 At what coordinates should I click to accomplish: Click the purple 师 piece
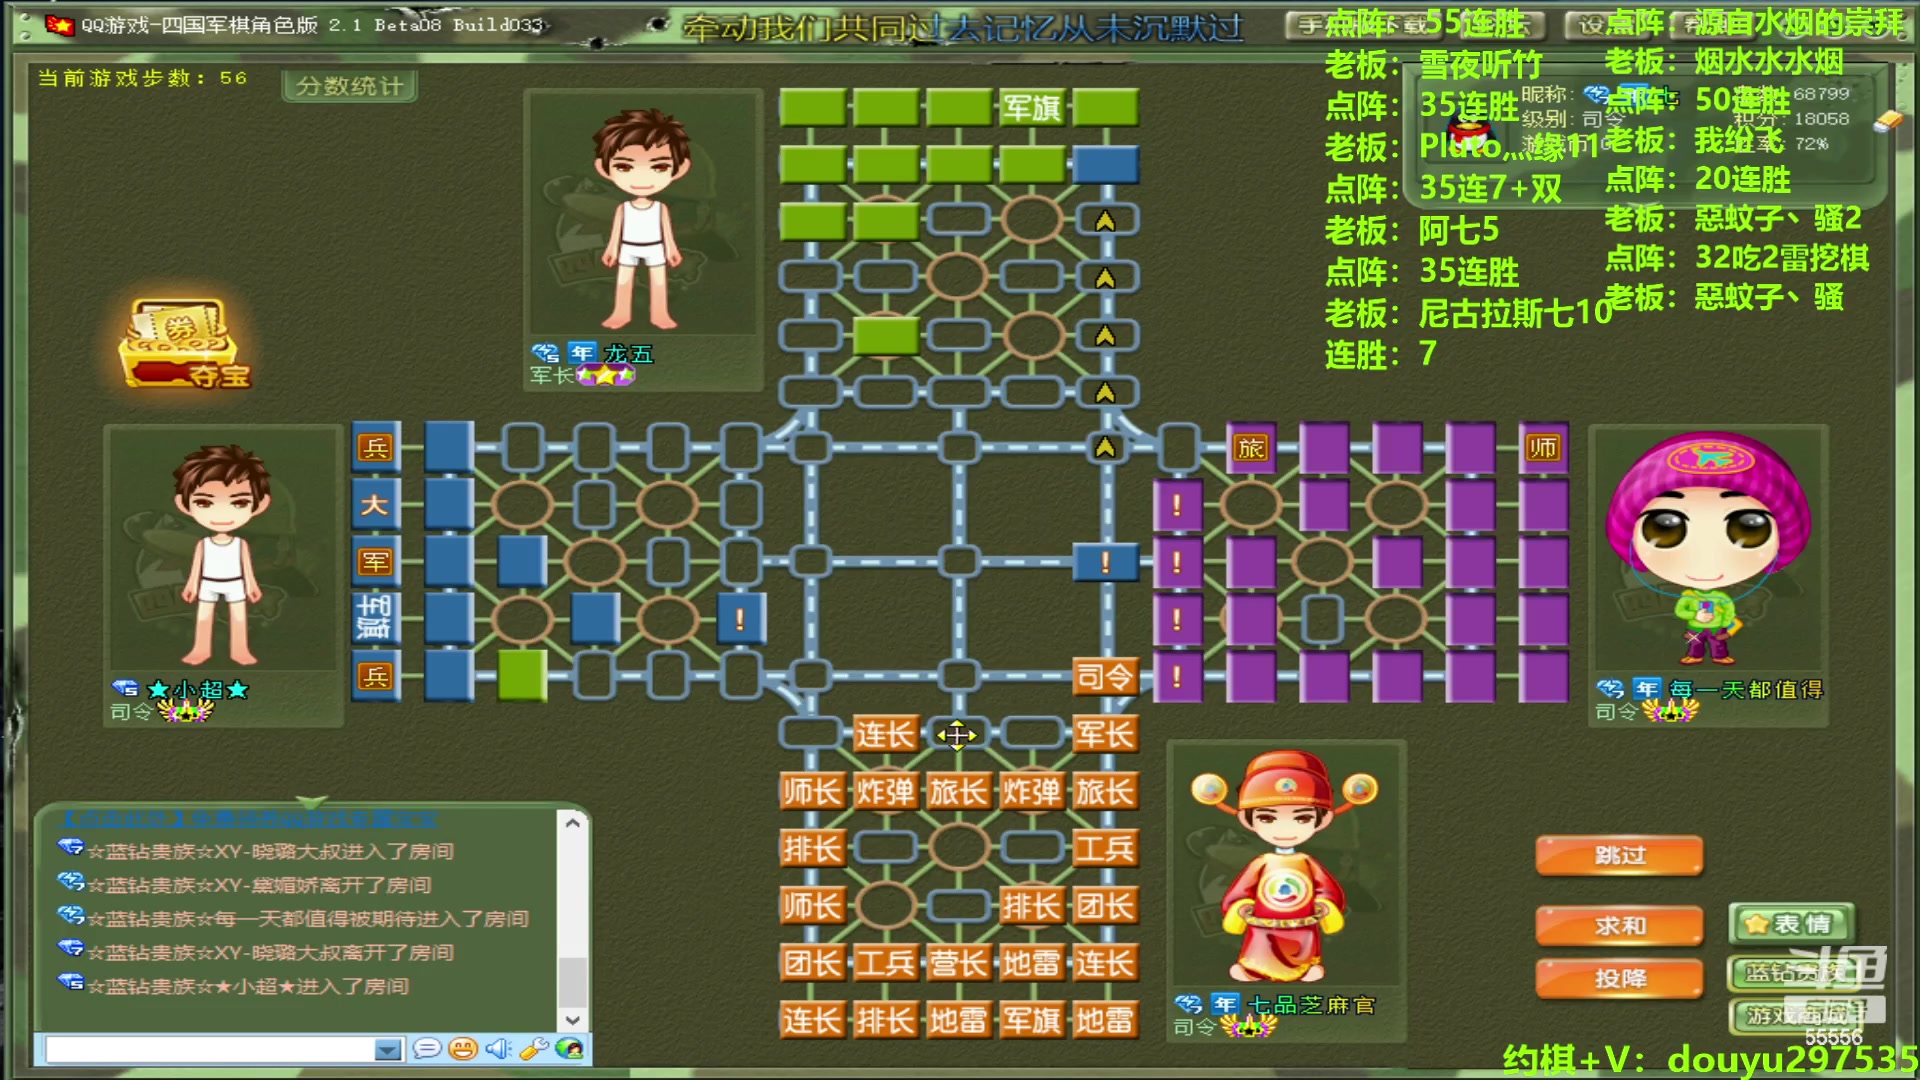pos(1543,448)
